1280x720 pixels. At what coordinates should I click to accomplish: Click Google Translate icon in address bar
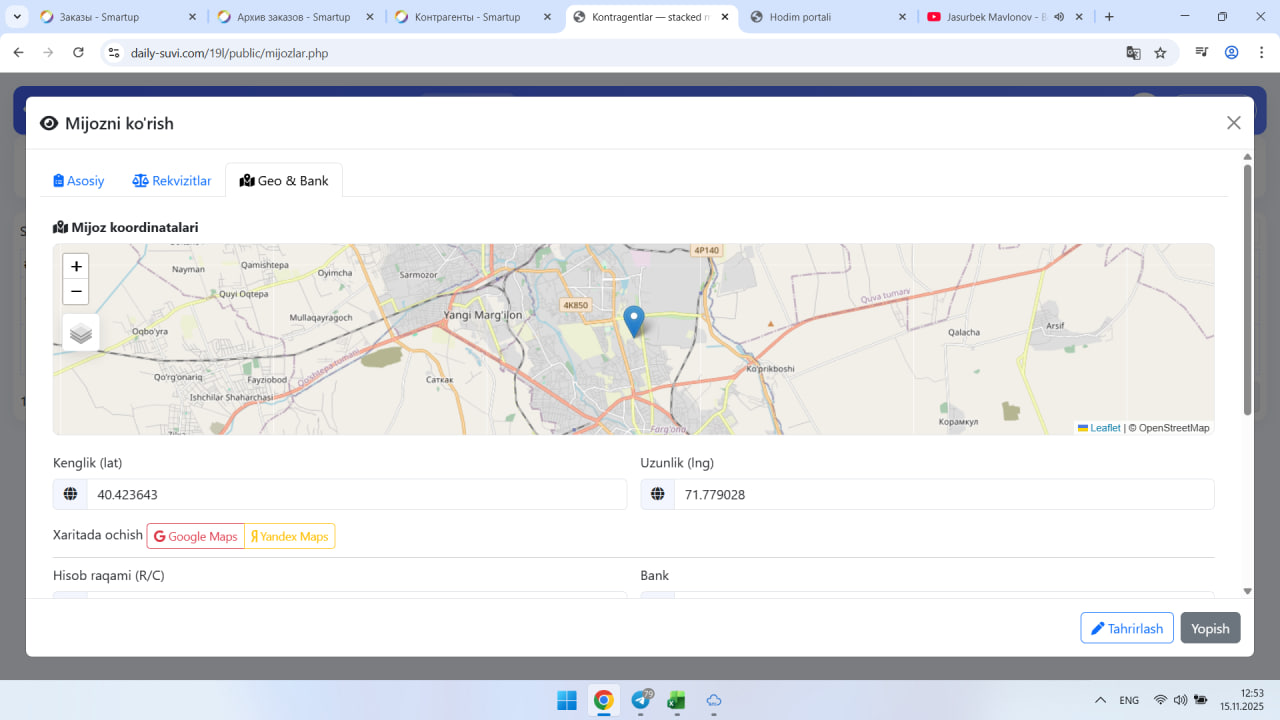(x=1133, y=53)
